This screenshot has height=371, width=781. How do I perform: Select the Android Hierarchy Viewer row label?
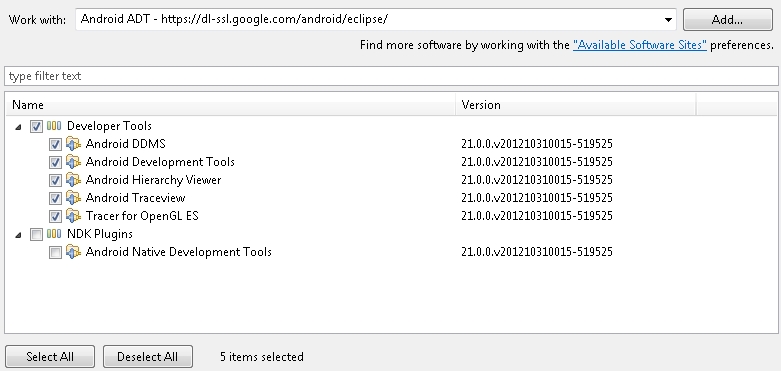tap(153, 180)
